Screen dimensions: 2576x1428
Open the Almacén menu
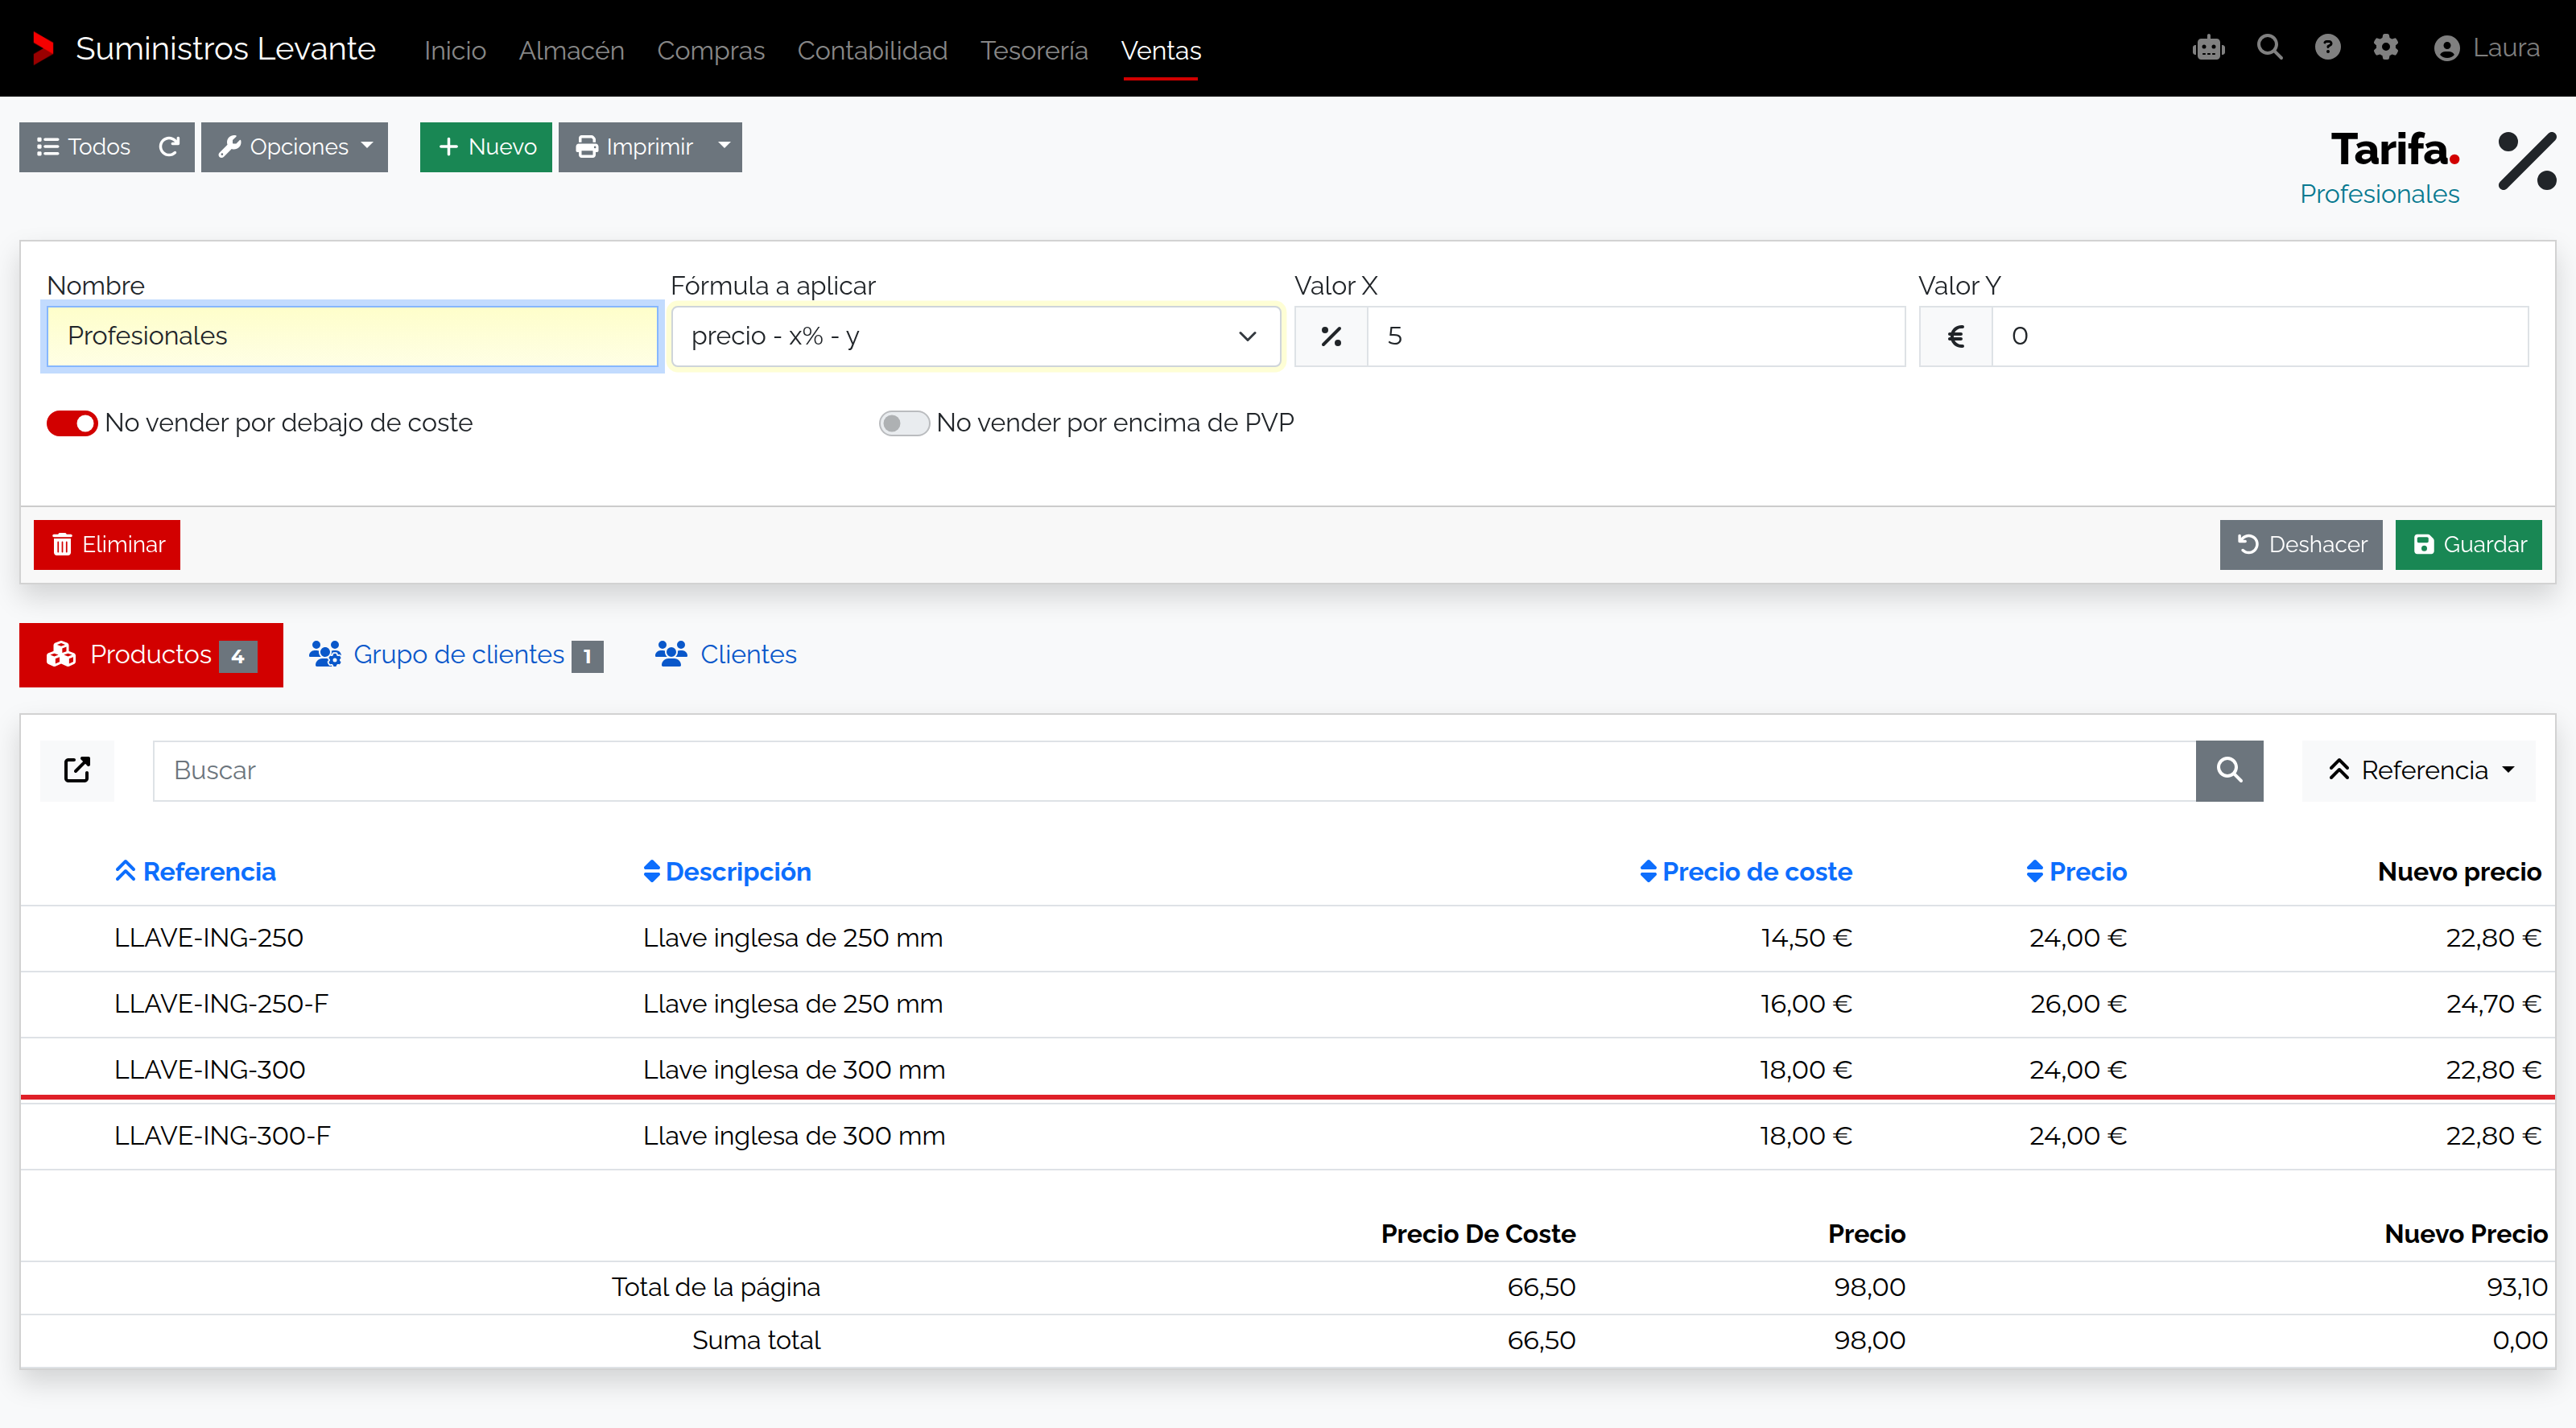pyautogui.click(x=571, y=50)
